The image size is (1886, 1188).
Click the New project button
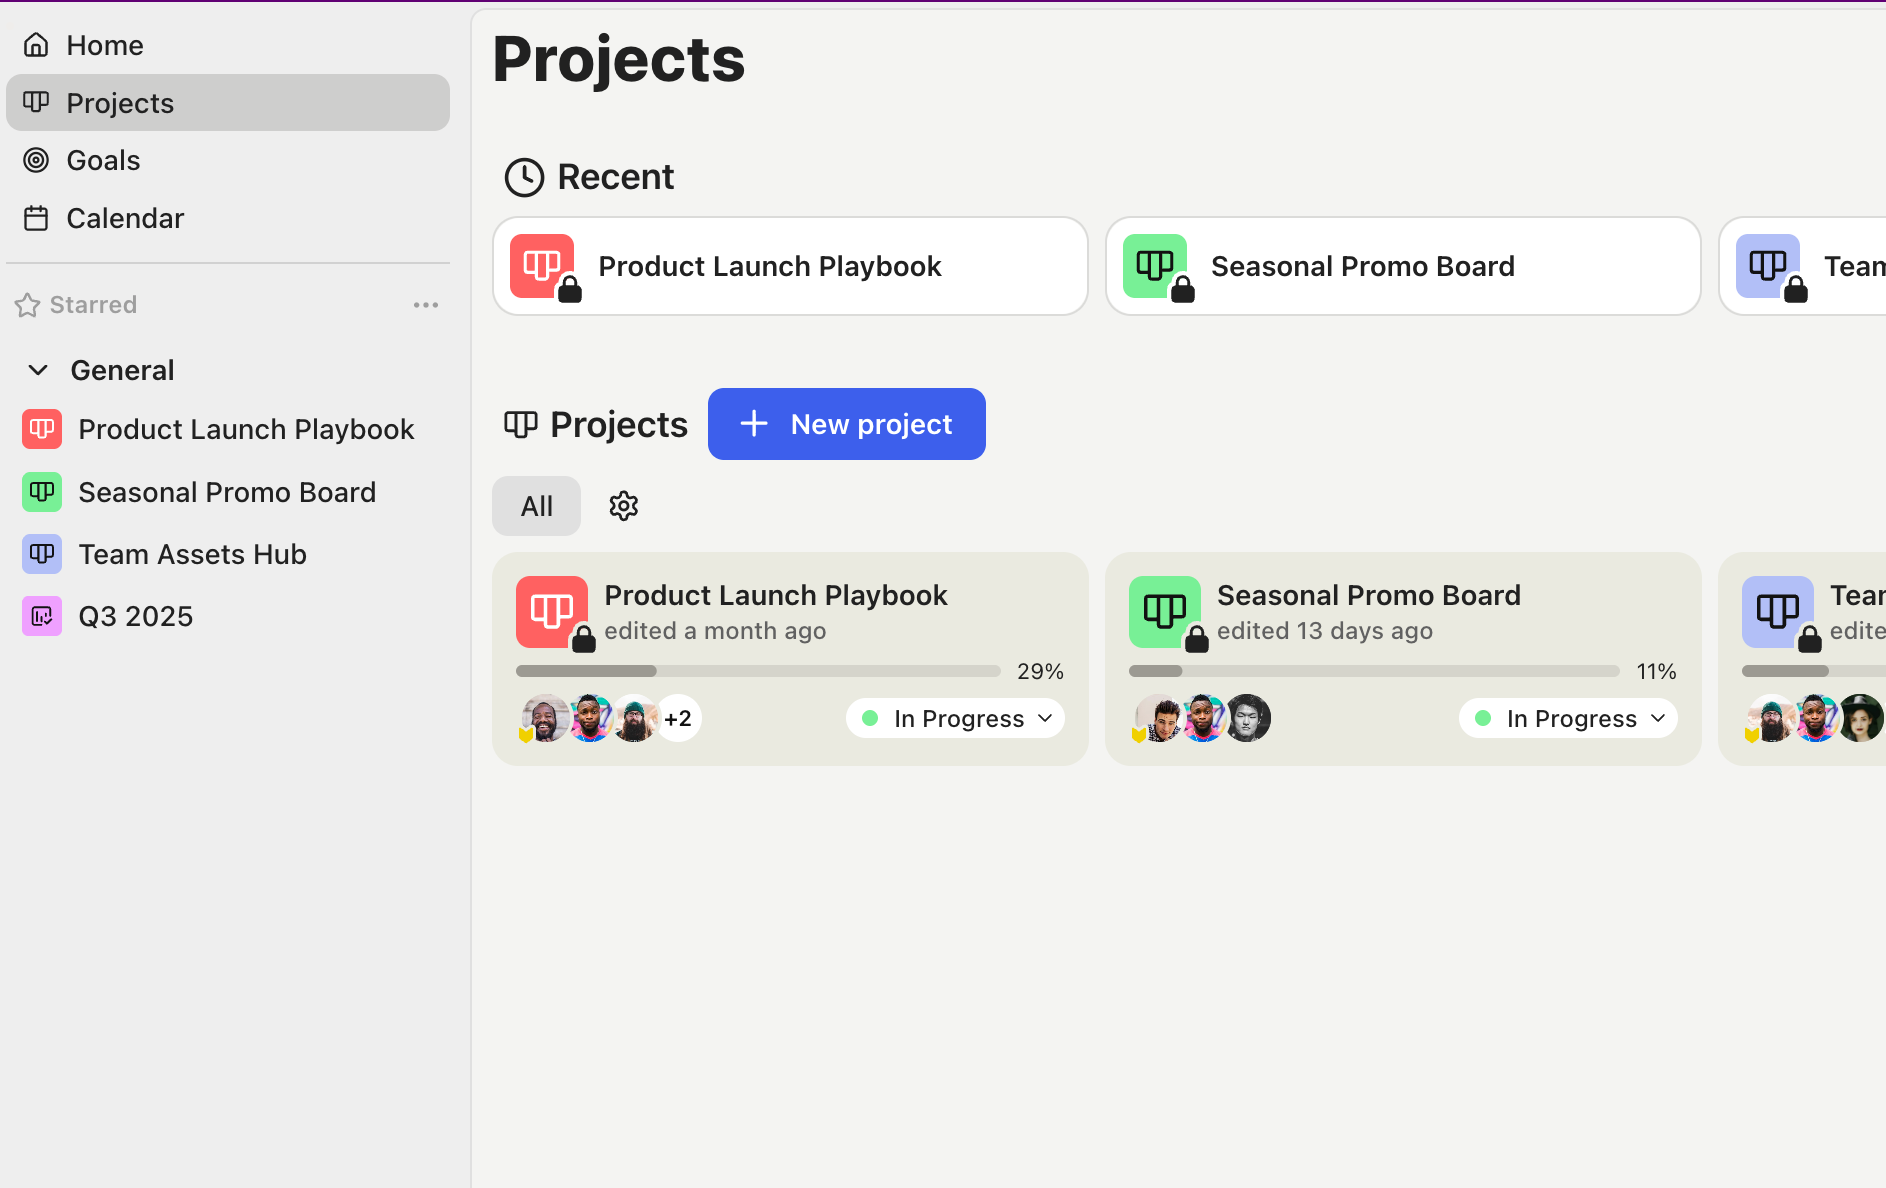846,424
